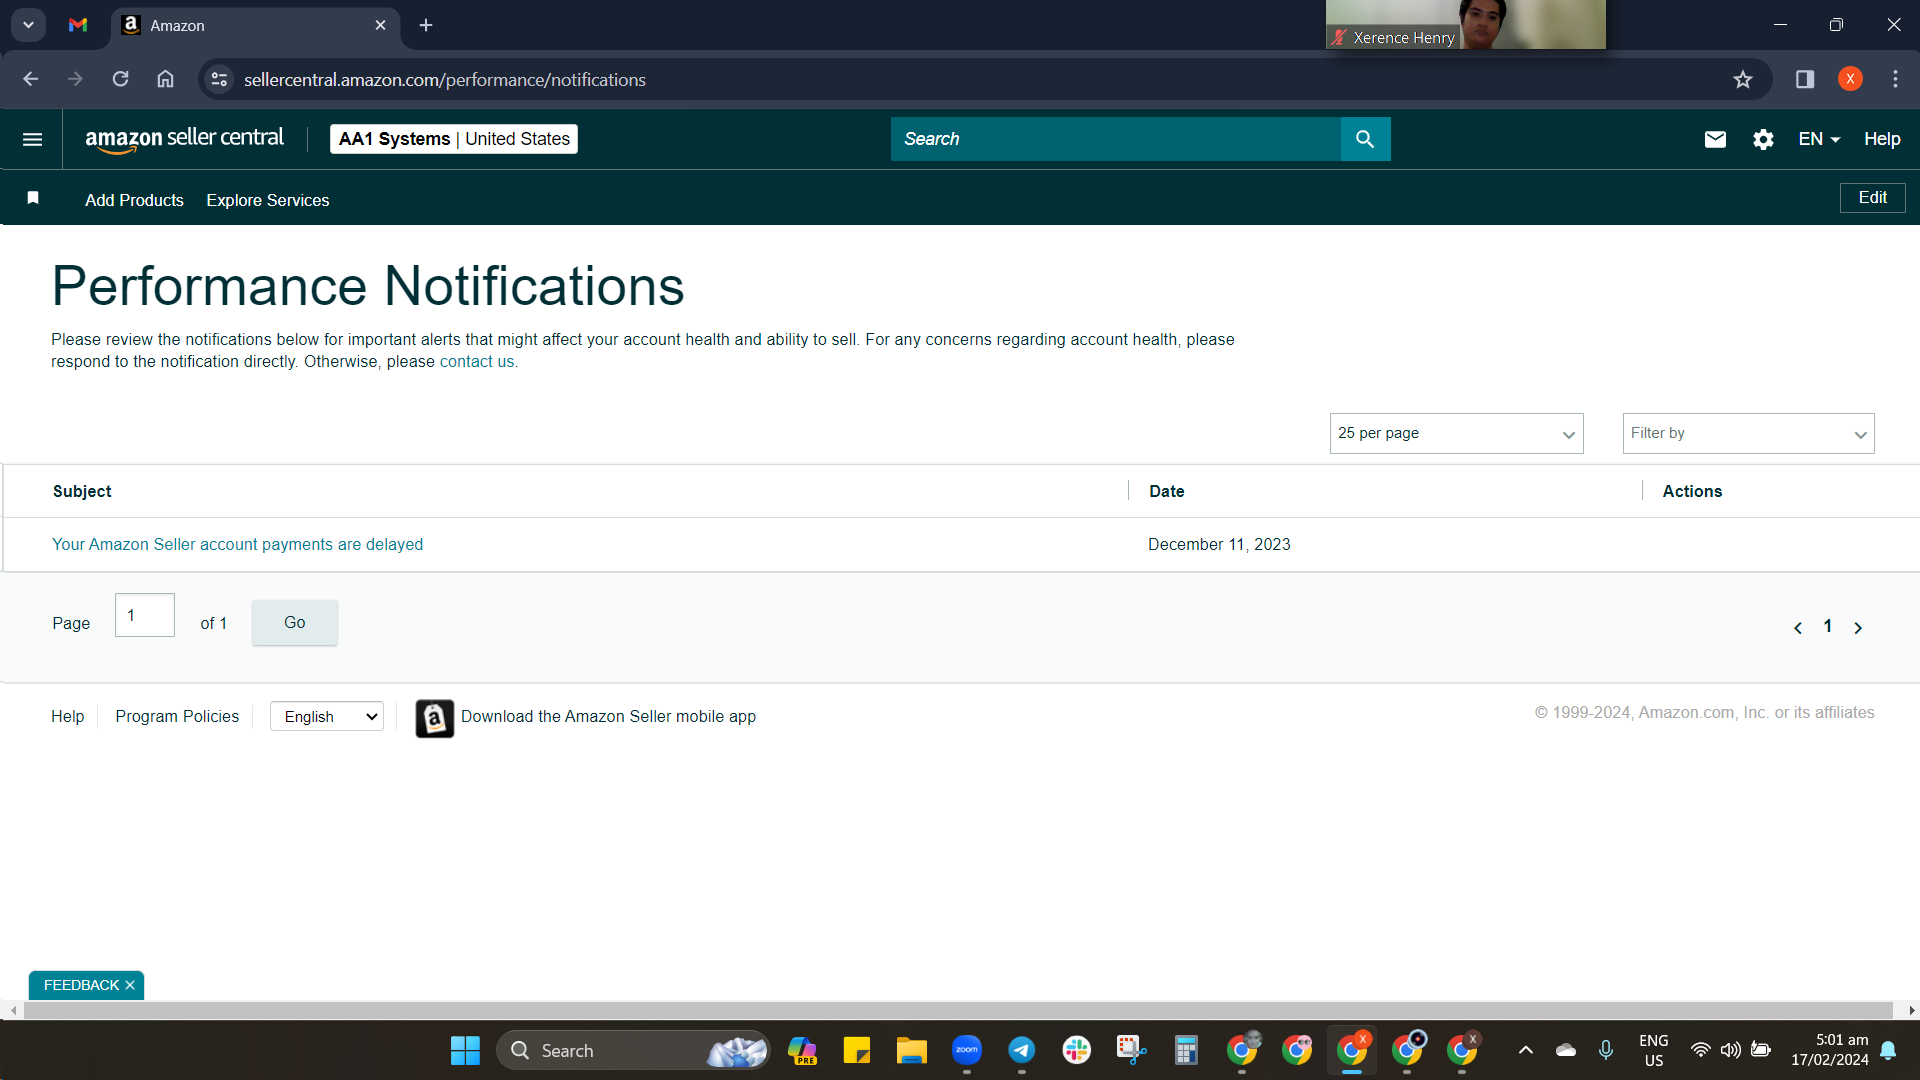Viewport: 1920px width, 1080px height.
Task: Click the FEEDBACK button
Action: [x=81, y=985]
